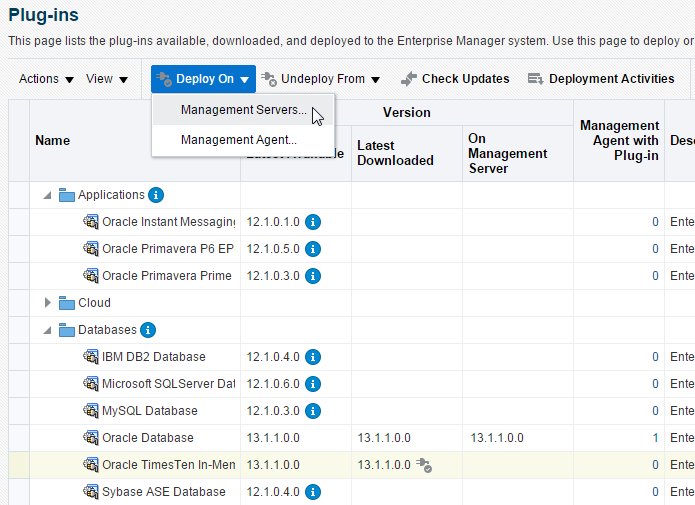Click the Check Updates button
The height and width of the screenshot is (505, 695).
[455, 79]
